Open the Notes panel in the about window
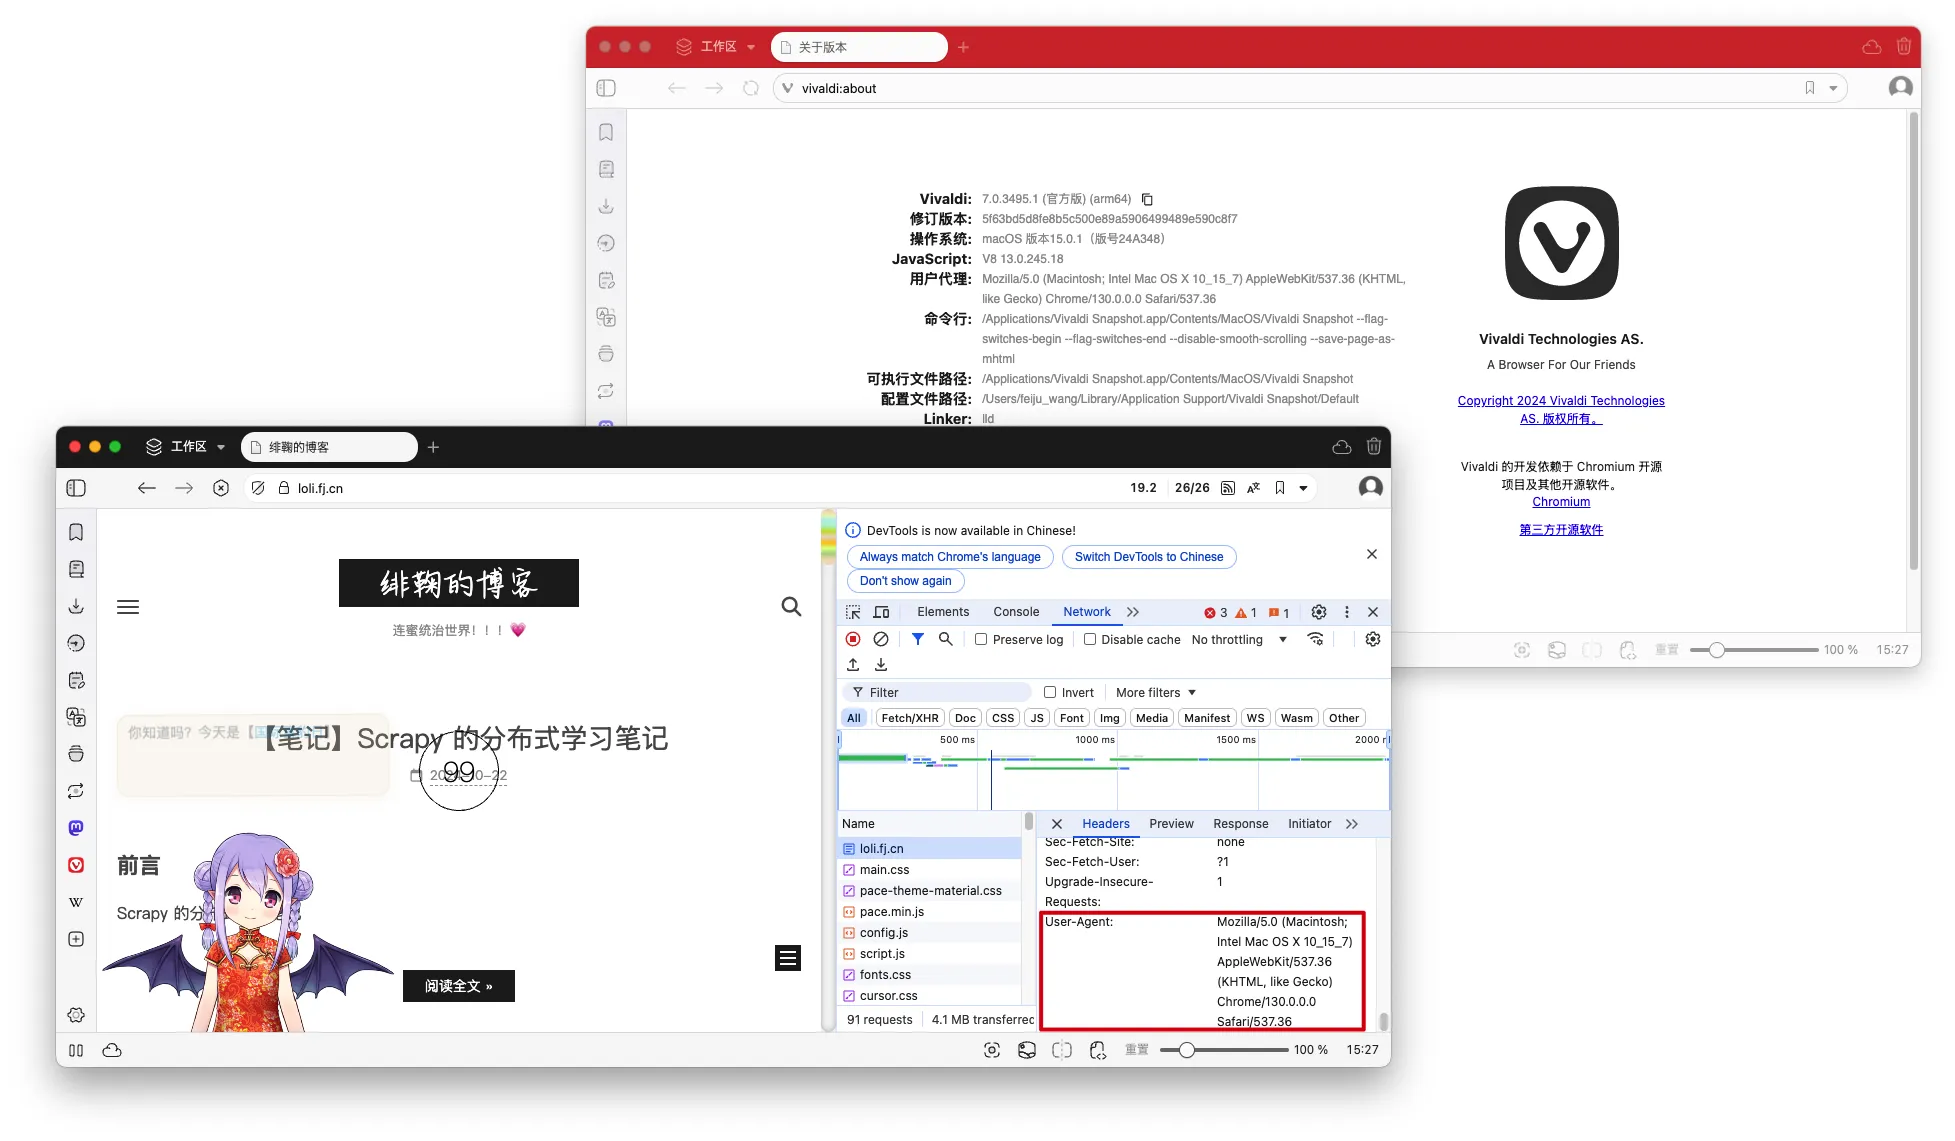The height and width of the screenshot is (1141, 1955). pos(606,280)
